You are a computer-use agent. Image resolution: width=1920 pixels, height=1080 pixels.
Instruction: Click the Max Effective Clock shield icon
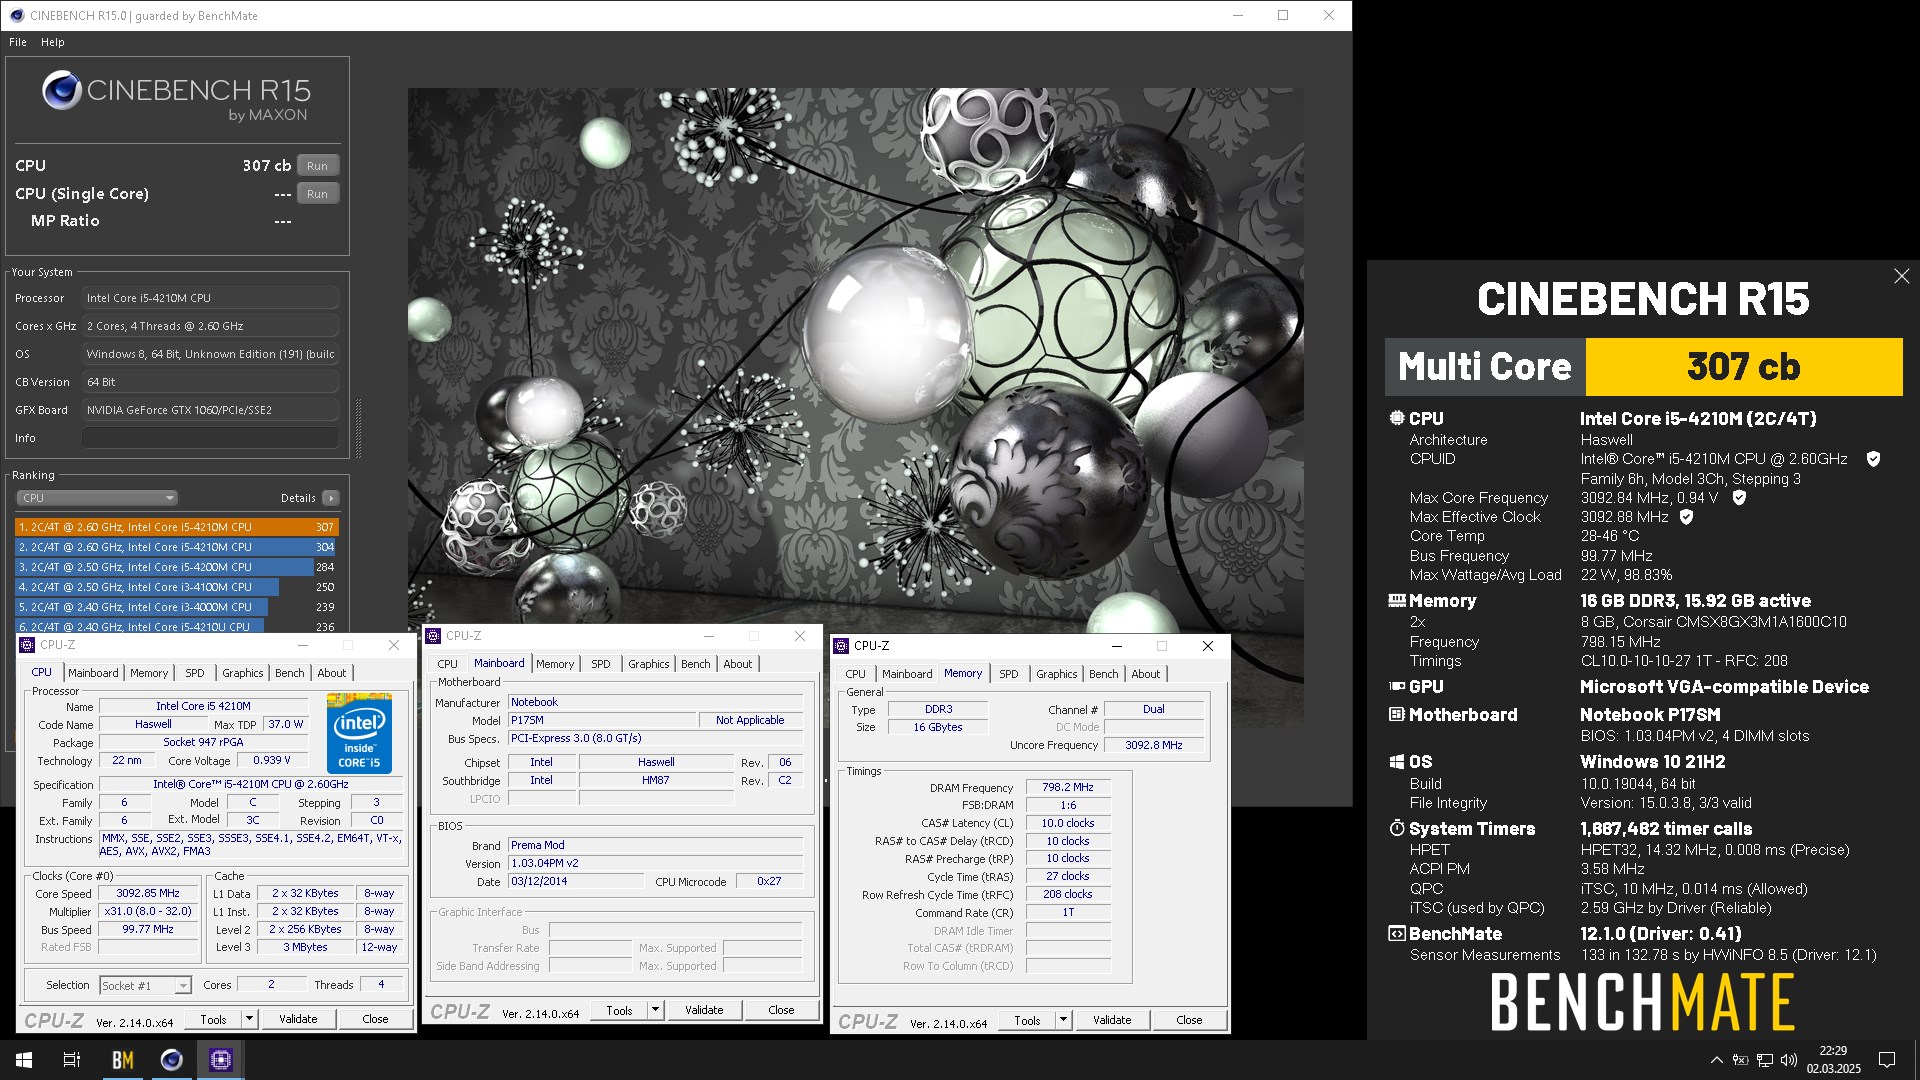point(1686,517)
